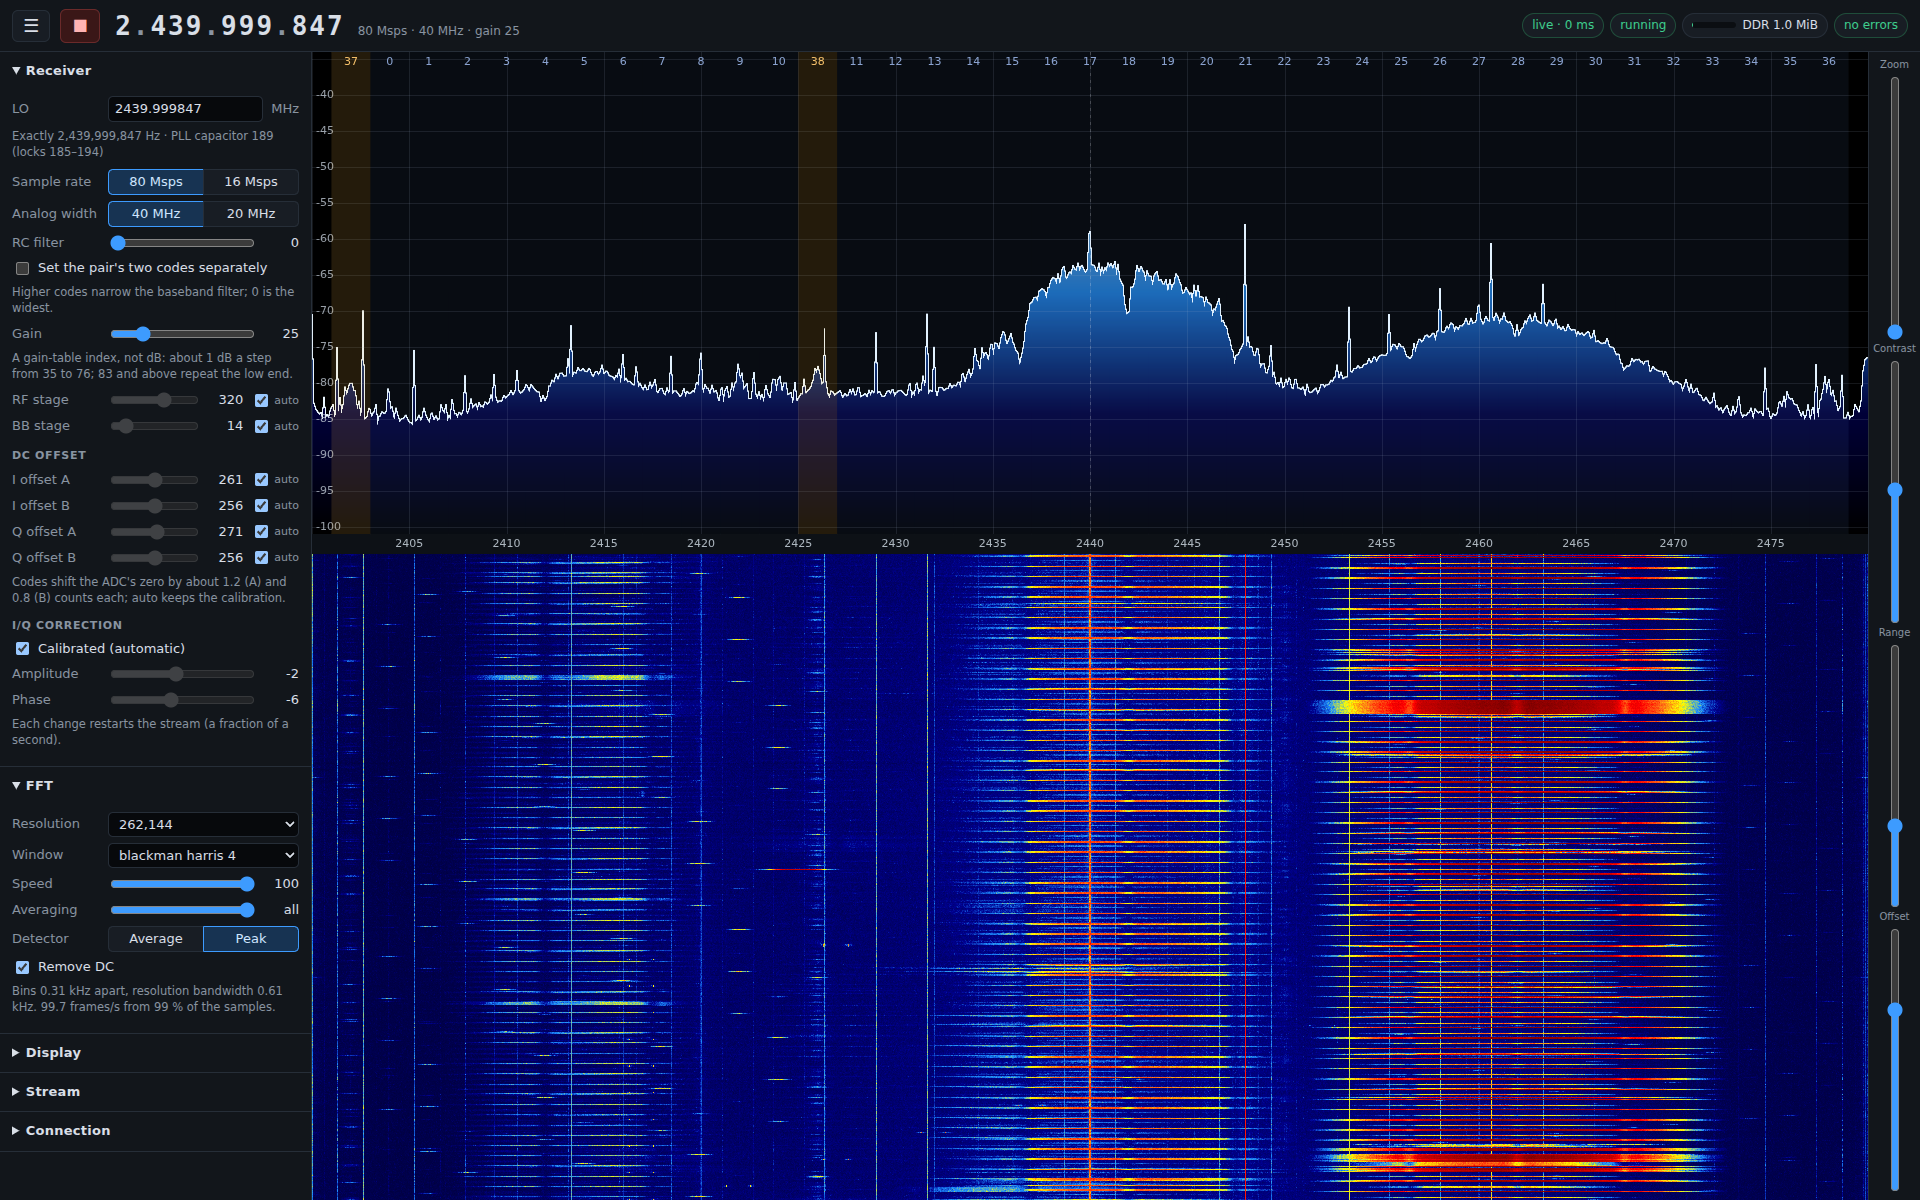The image size is (1920, 1200).
Task: Click the vertical Contrast slider
Action: (x=1894, y=491)
